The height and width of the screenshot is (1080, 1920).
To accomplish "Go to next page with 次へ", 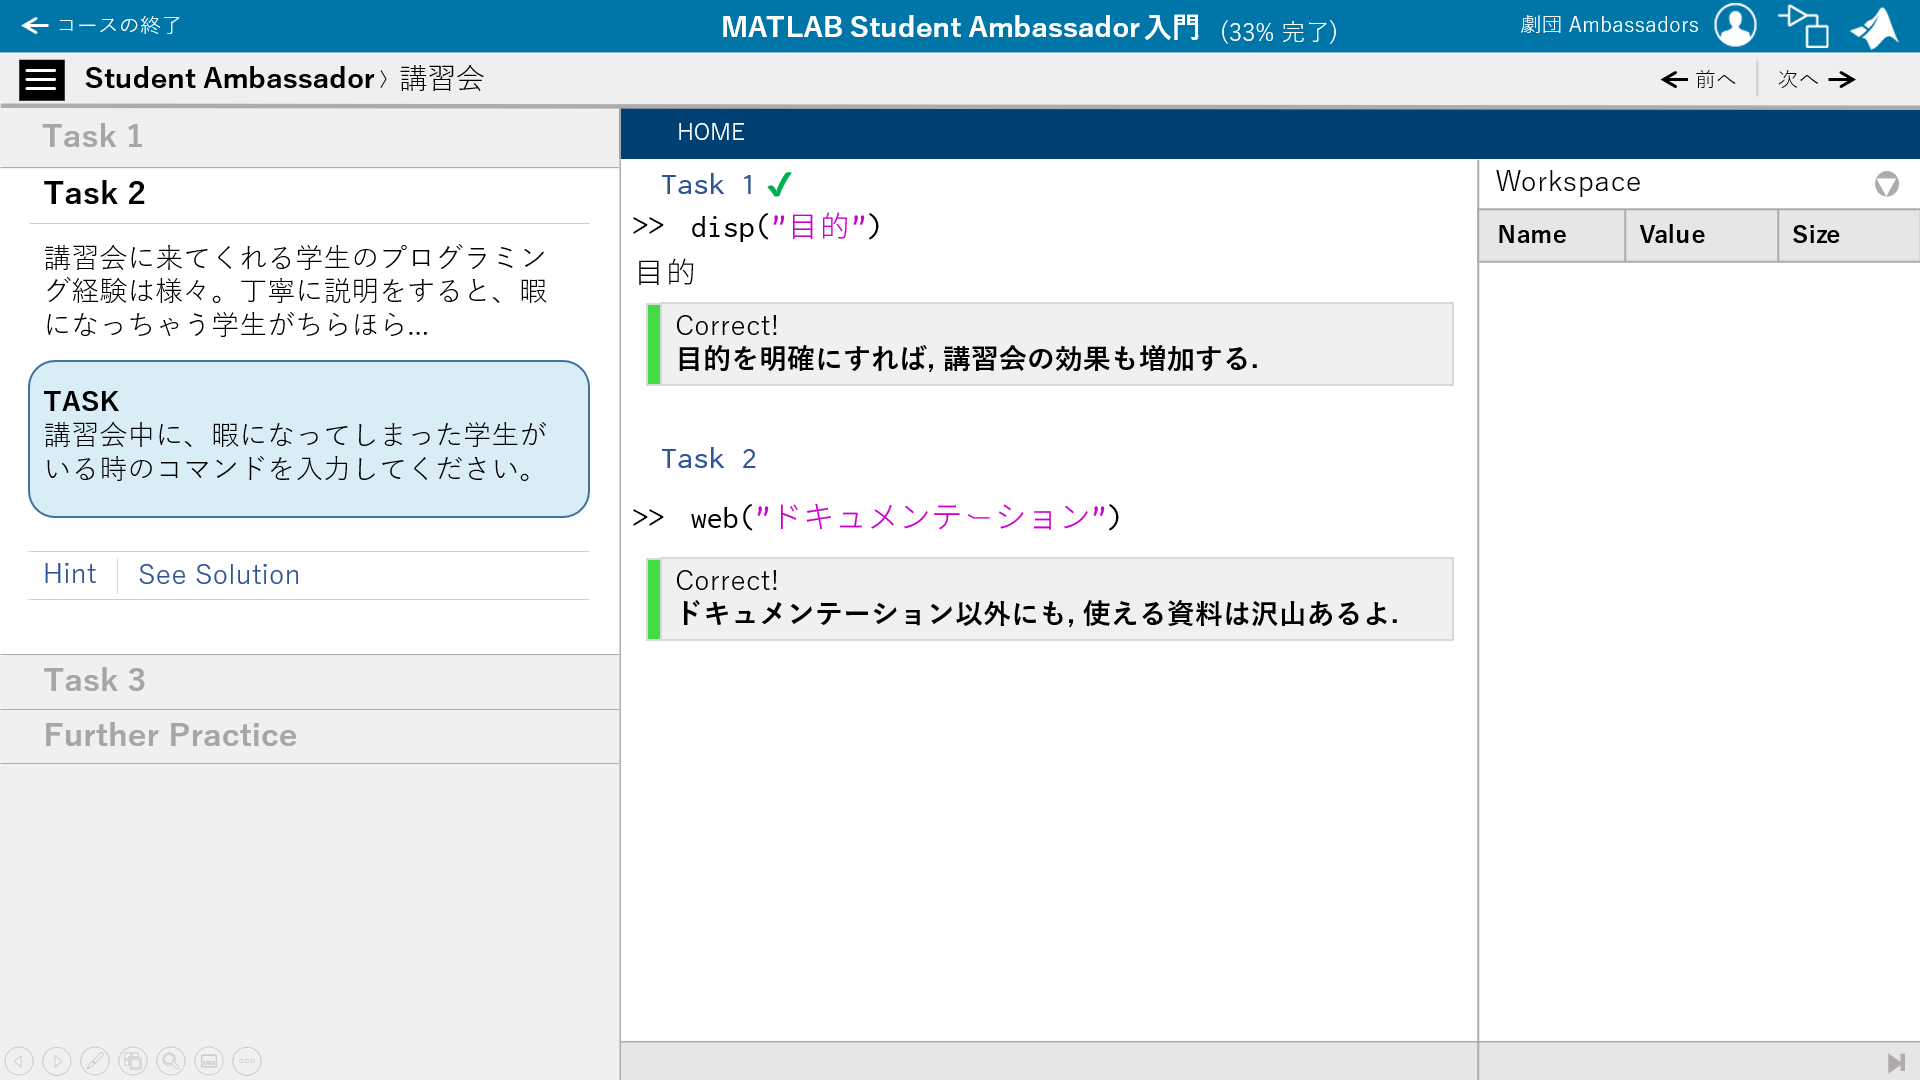I will click(1816, 80).
